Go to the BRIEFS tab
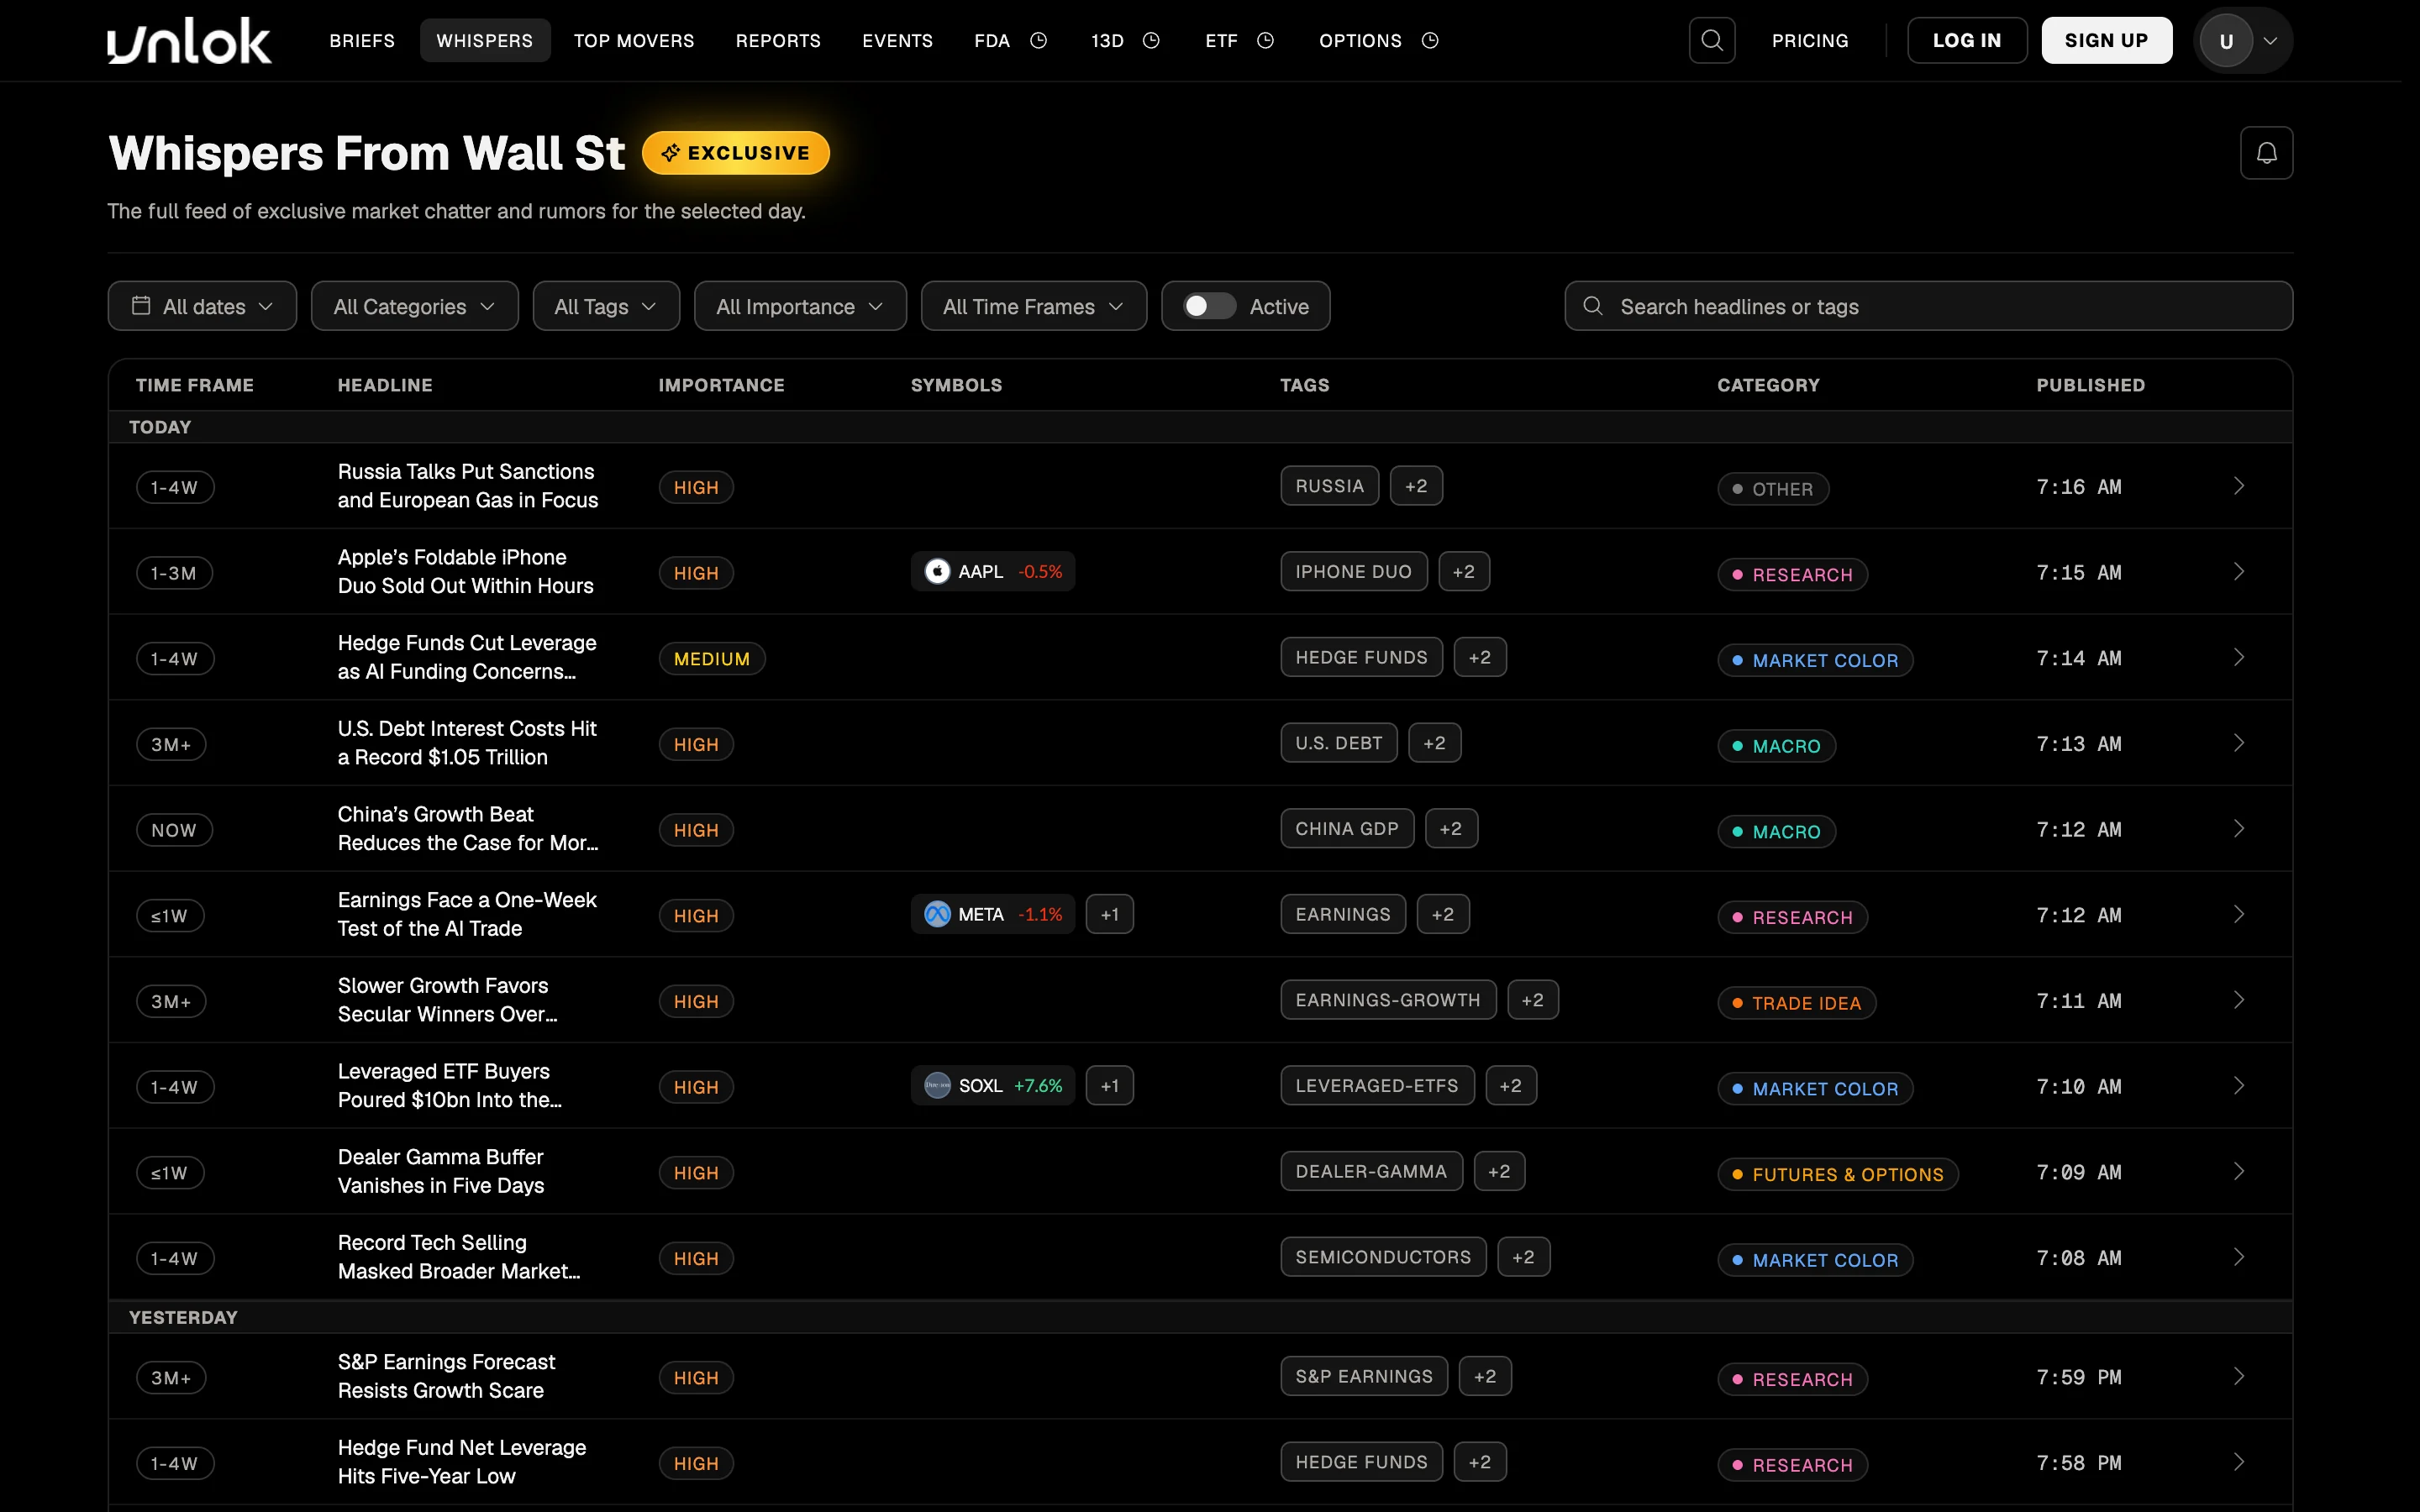 coord(362,41)
